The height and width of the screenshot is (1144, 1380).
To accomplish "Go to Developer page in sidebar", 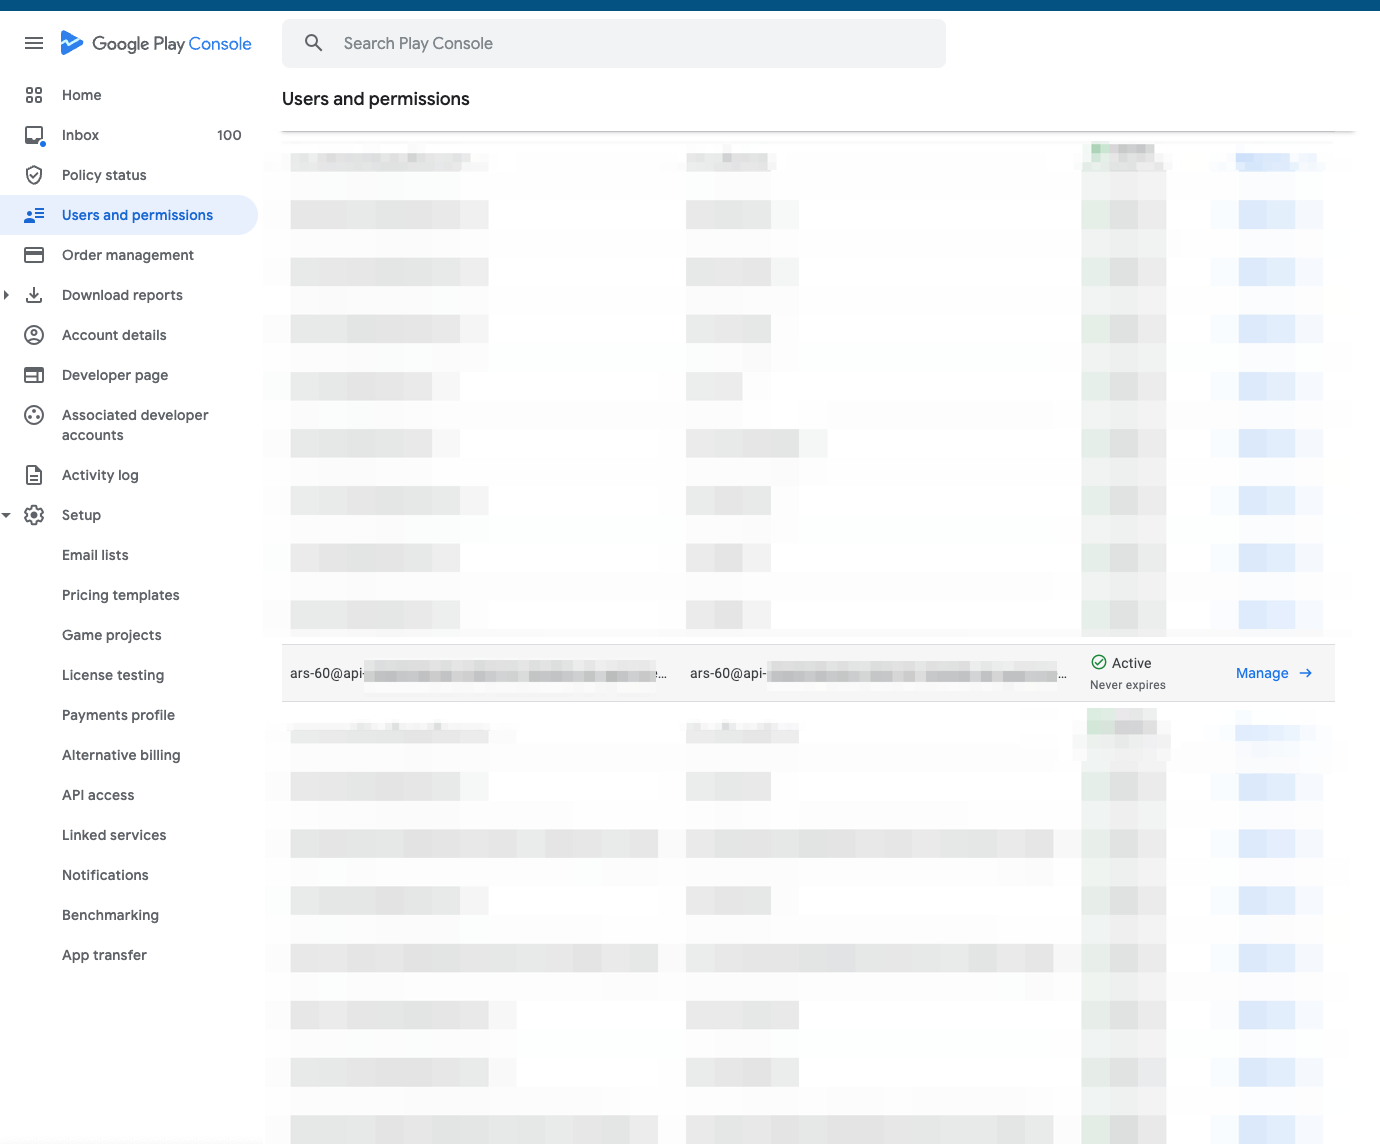I will (x=115, y=375).
